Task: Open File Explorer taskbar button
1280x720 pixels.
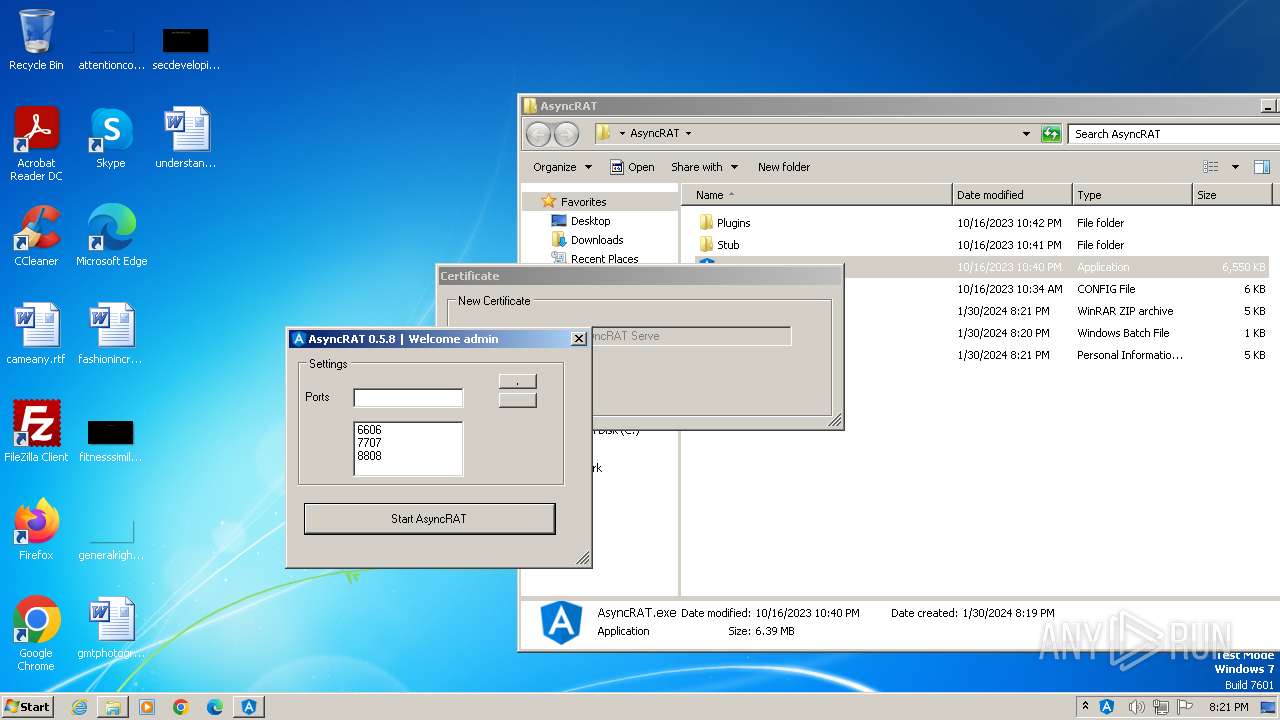Action: pyautogui.click(x=113, y=707)
